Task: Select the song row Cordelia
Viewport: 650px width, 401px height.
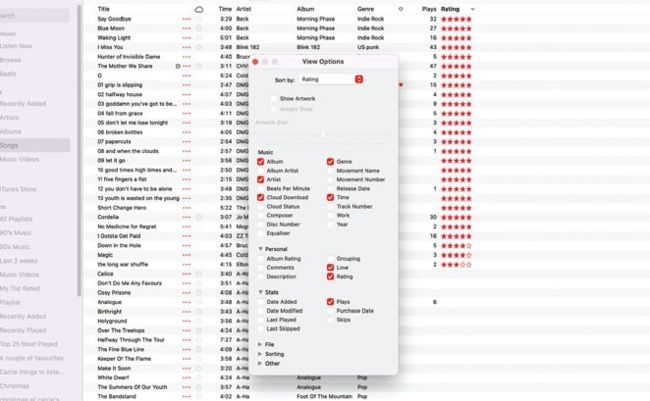Action: point(110,216)
